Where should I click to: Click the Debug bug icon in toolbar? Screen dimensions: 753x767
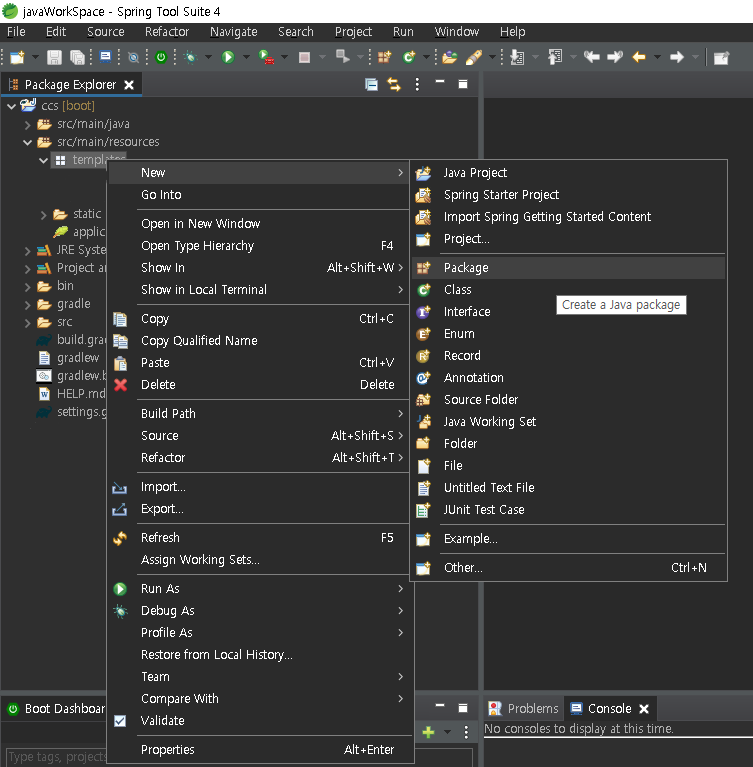click(x=190, y=57)
